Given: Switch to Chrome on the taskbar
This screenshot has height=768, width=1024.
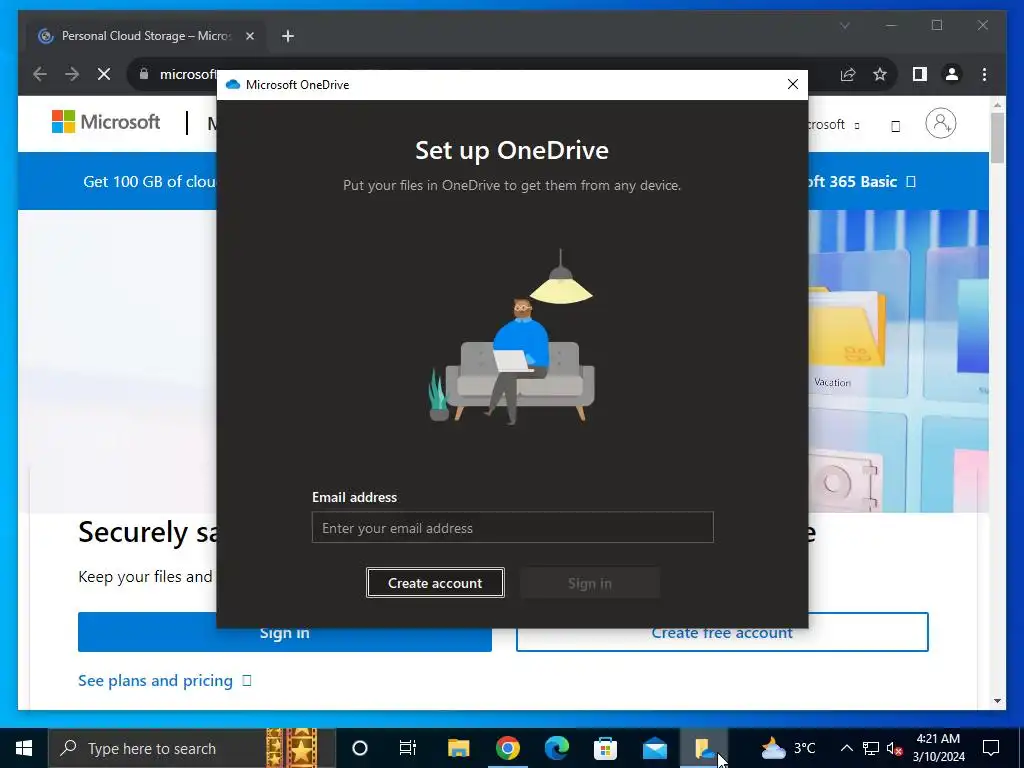Looking at the screenshot, I should pos(507,748).
